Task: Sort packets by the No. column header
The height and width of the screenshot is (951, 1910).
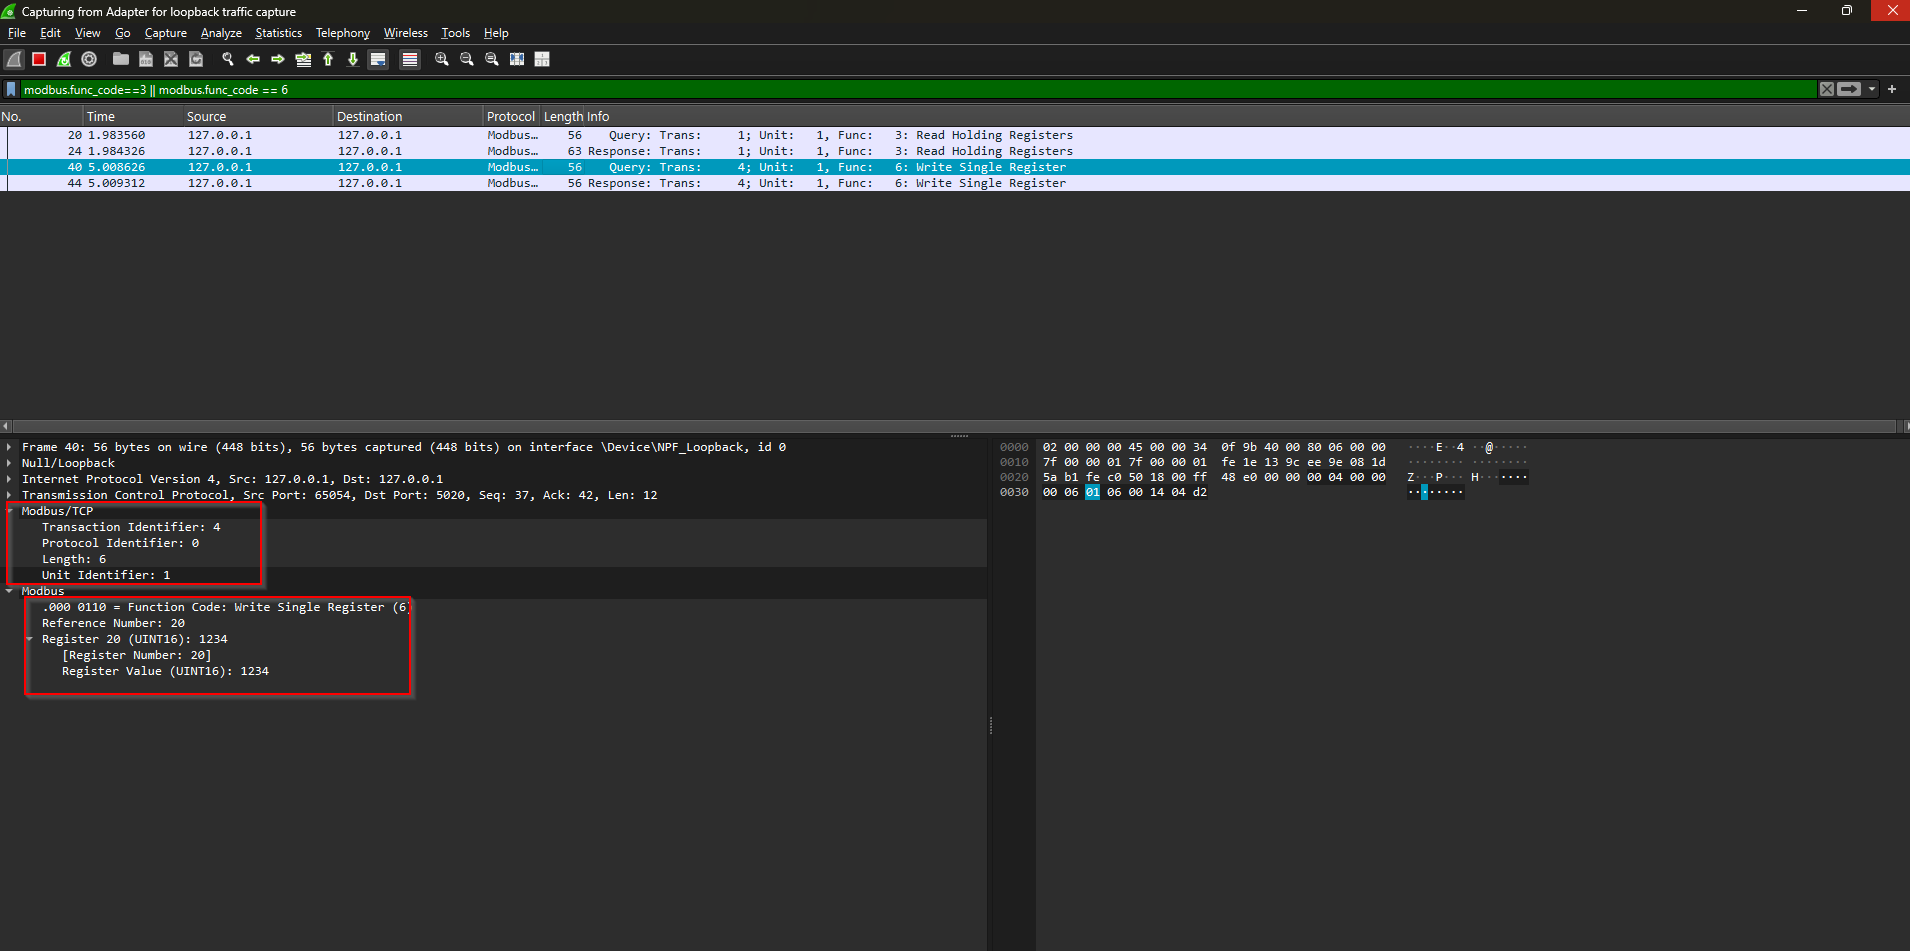Action: click(x=41, y=116)
